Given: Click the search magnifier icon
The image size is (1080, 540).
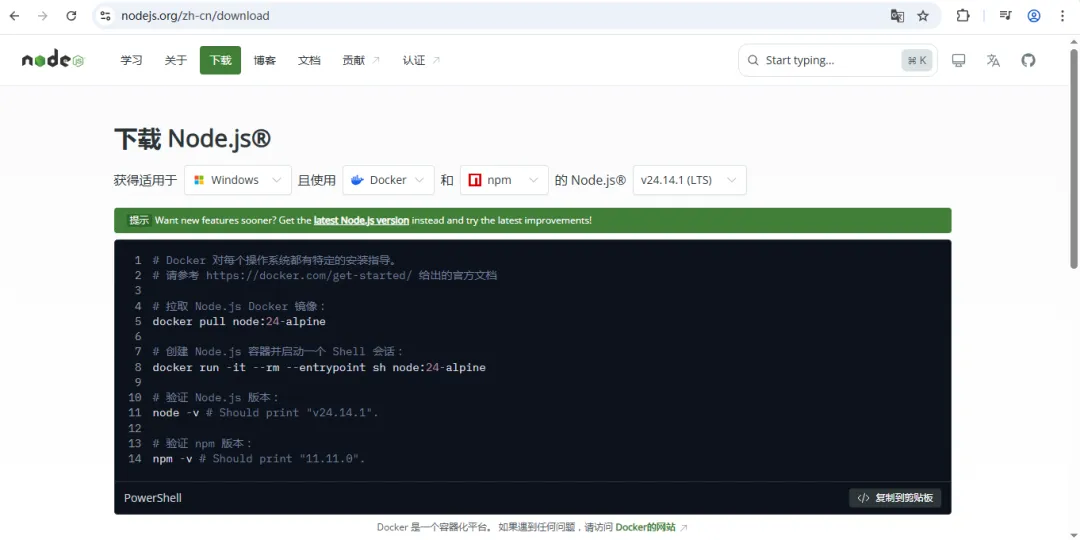Looking at the screenshot, I should point(754,61).
